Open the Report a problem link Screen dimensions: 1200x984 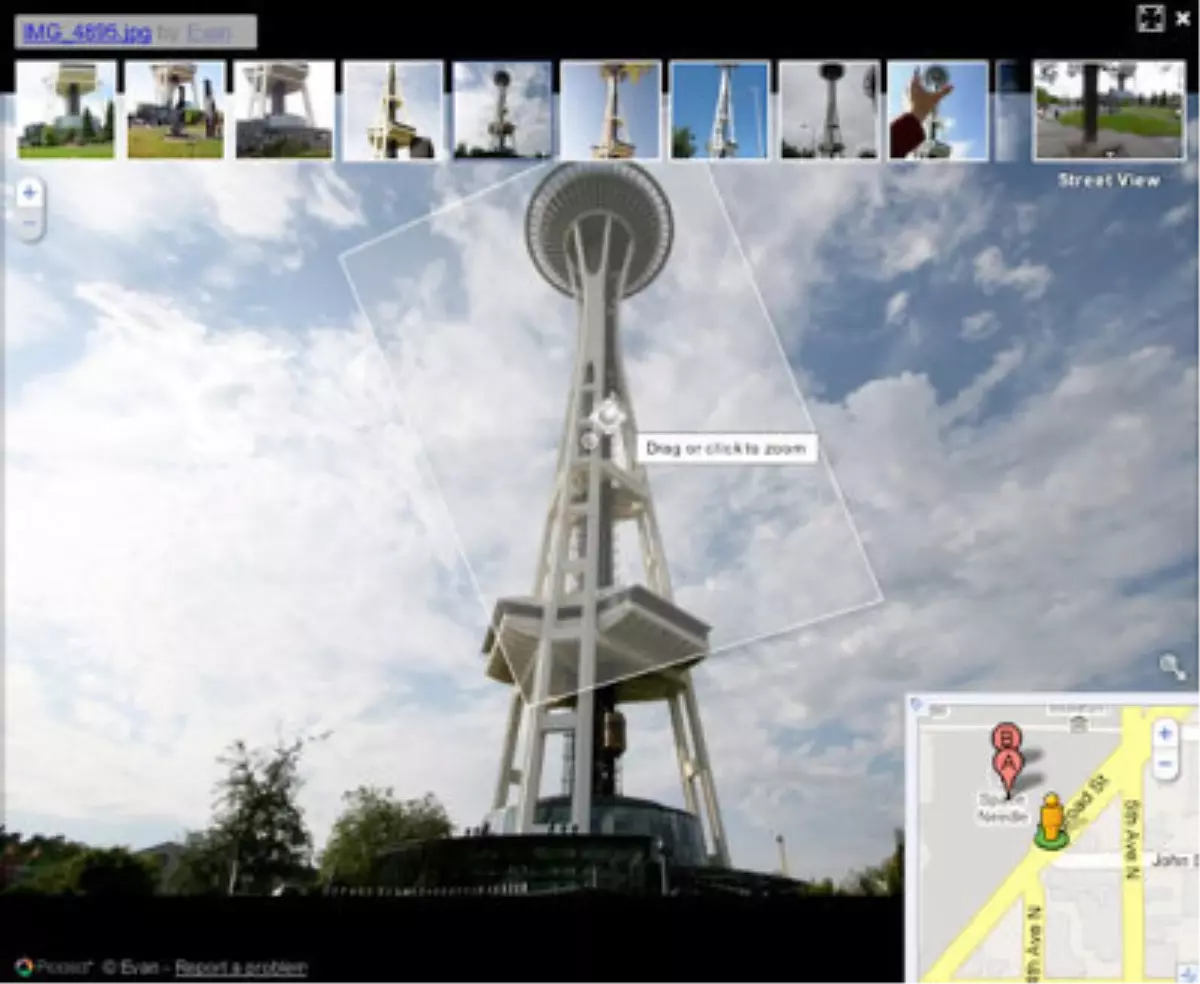pyautogui.click(x=240, y=966)
